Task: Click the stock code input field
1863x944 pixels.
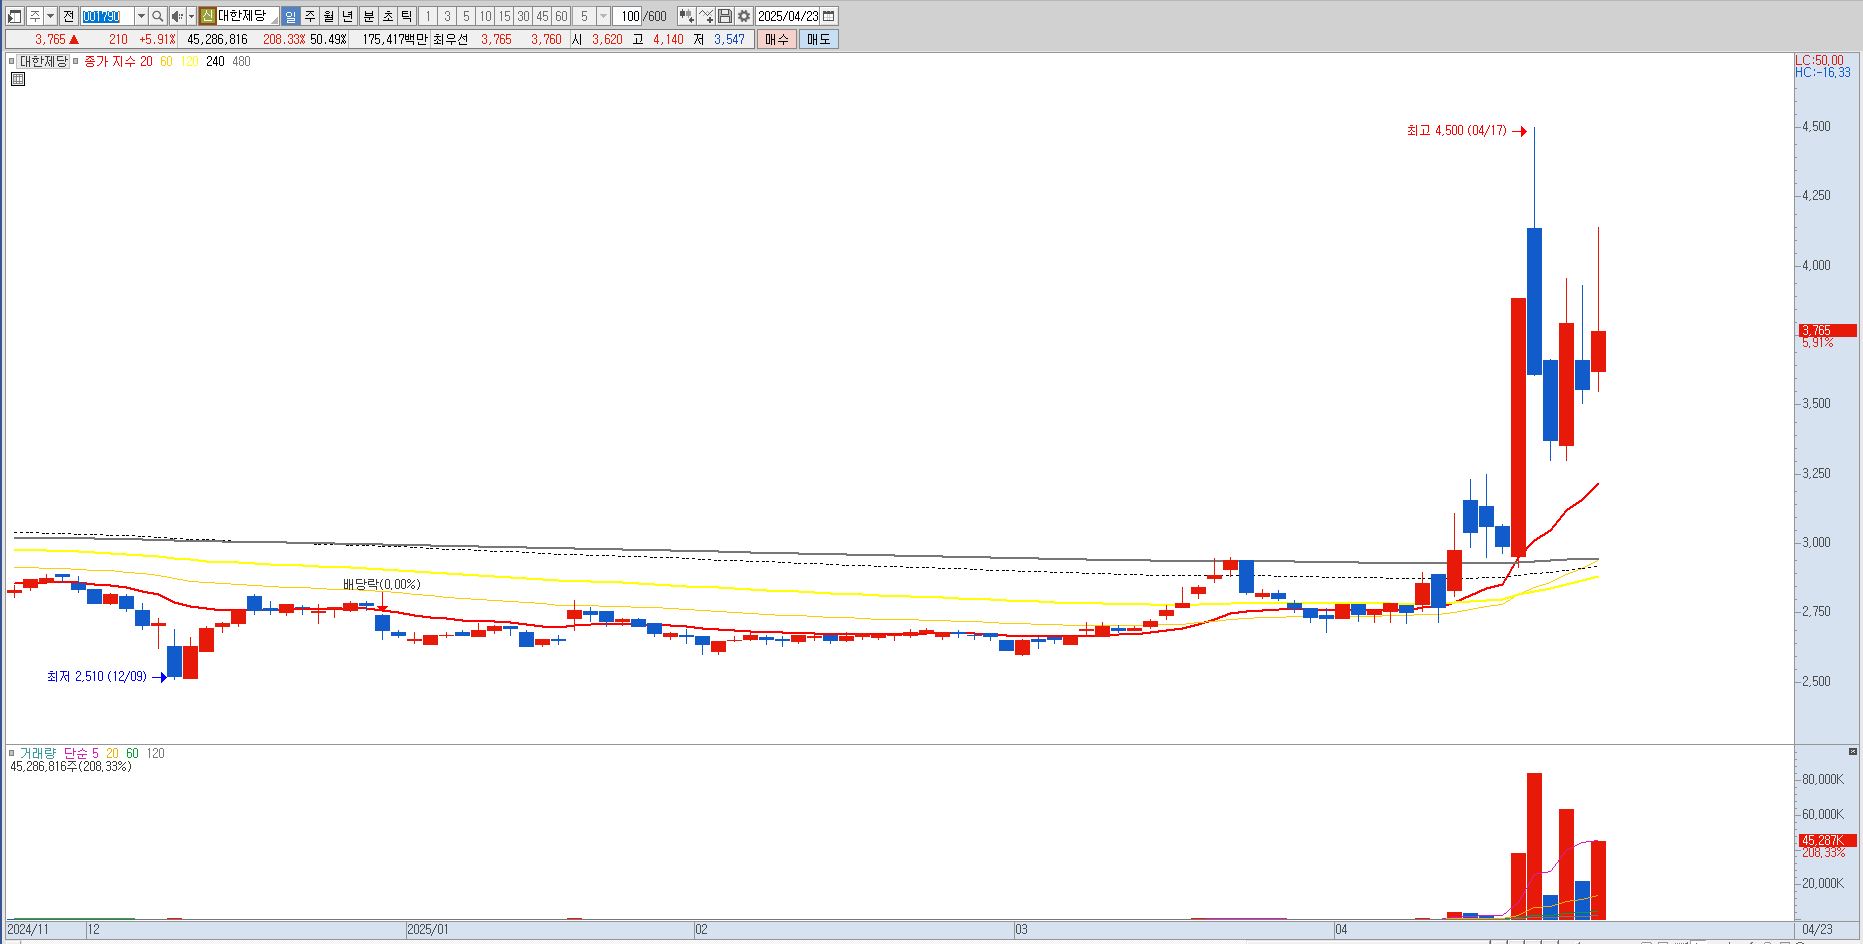Action: point(106,16)
